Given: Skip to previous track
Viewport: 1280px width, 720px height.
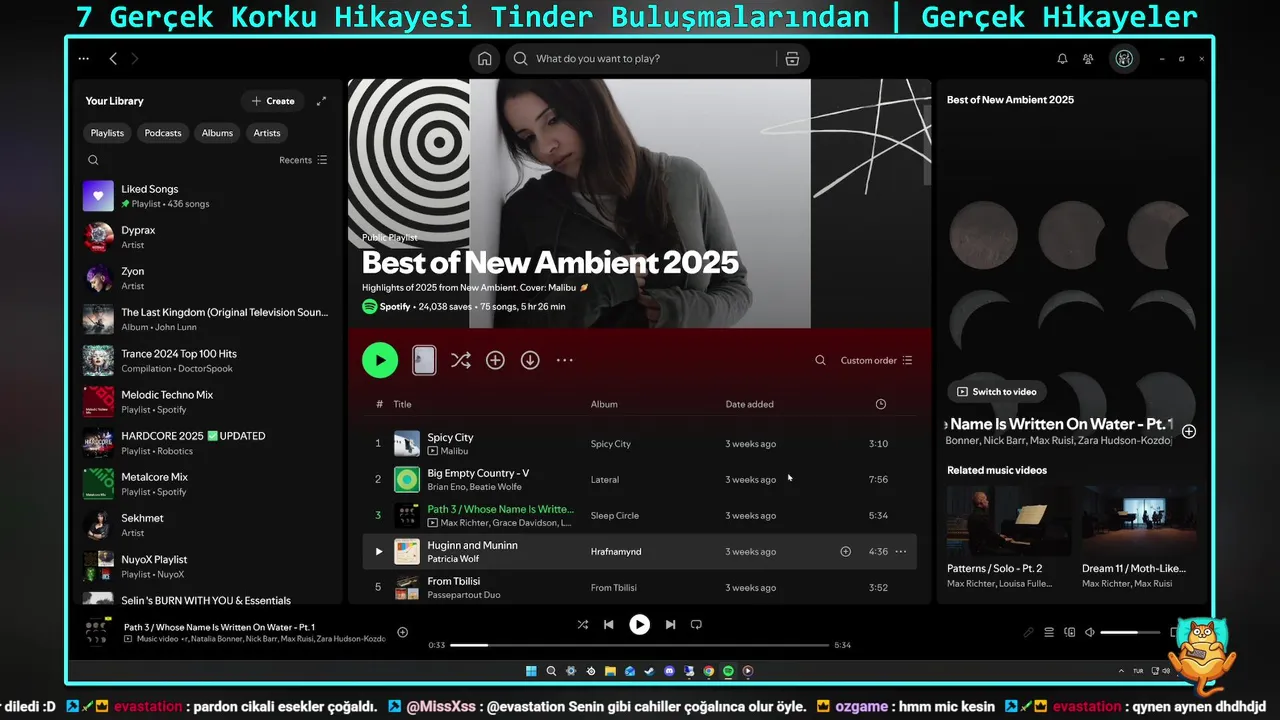Looking at the screenshot, I should (608, 625).
